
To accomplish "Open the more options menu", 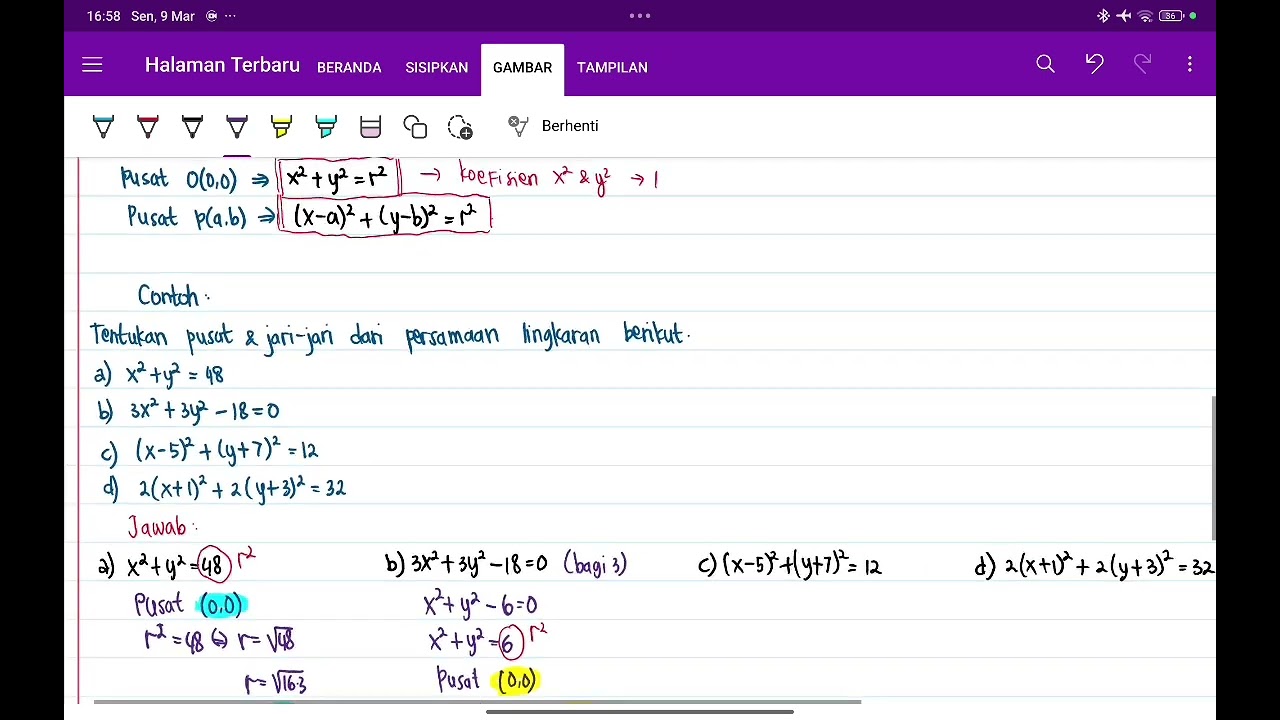I will 1190,65.
